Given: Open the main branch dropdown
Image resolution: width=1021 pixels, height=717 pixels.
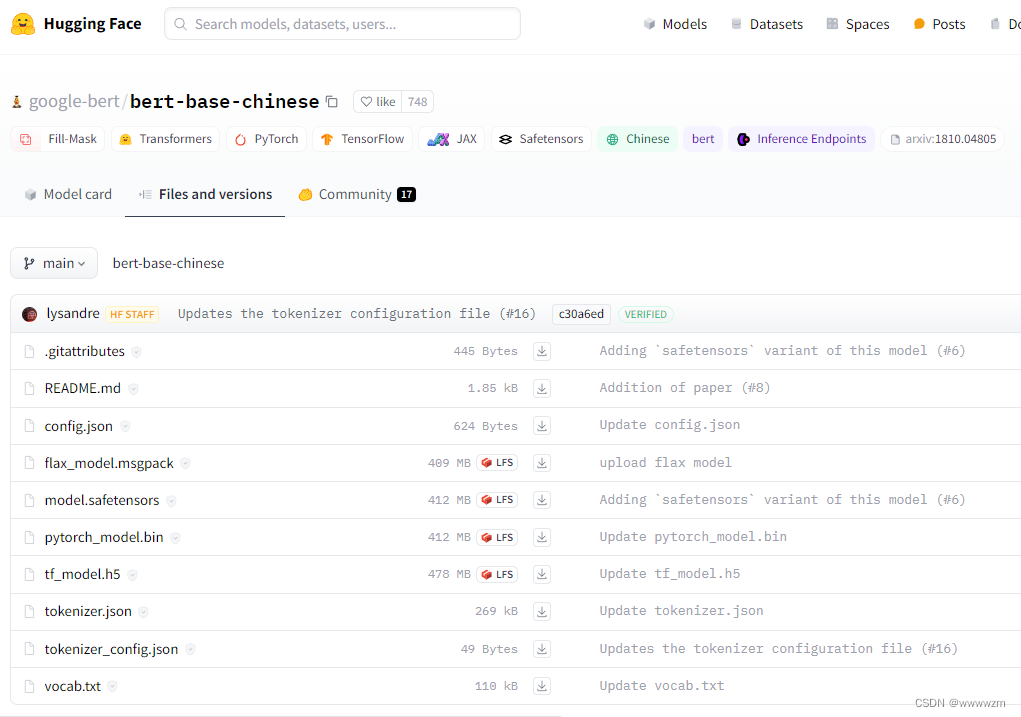Looking at the screenshot, I should click(x=54, y=263).
